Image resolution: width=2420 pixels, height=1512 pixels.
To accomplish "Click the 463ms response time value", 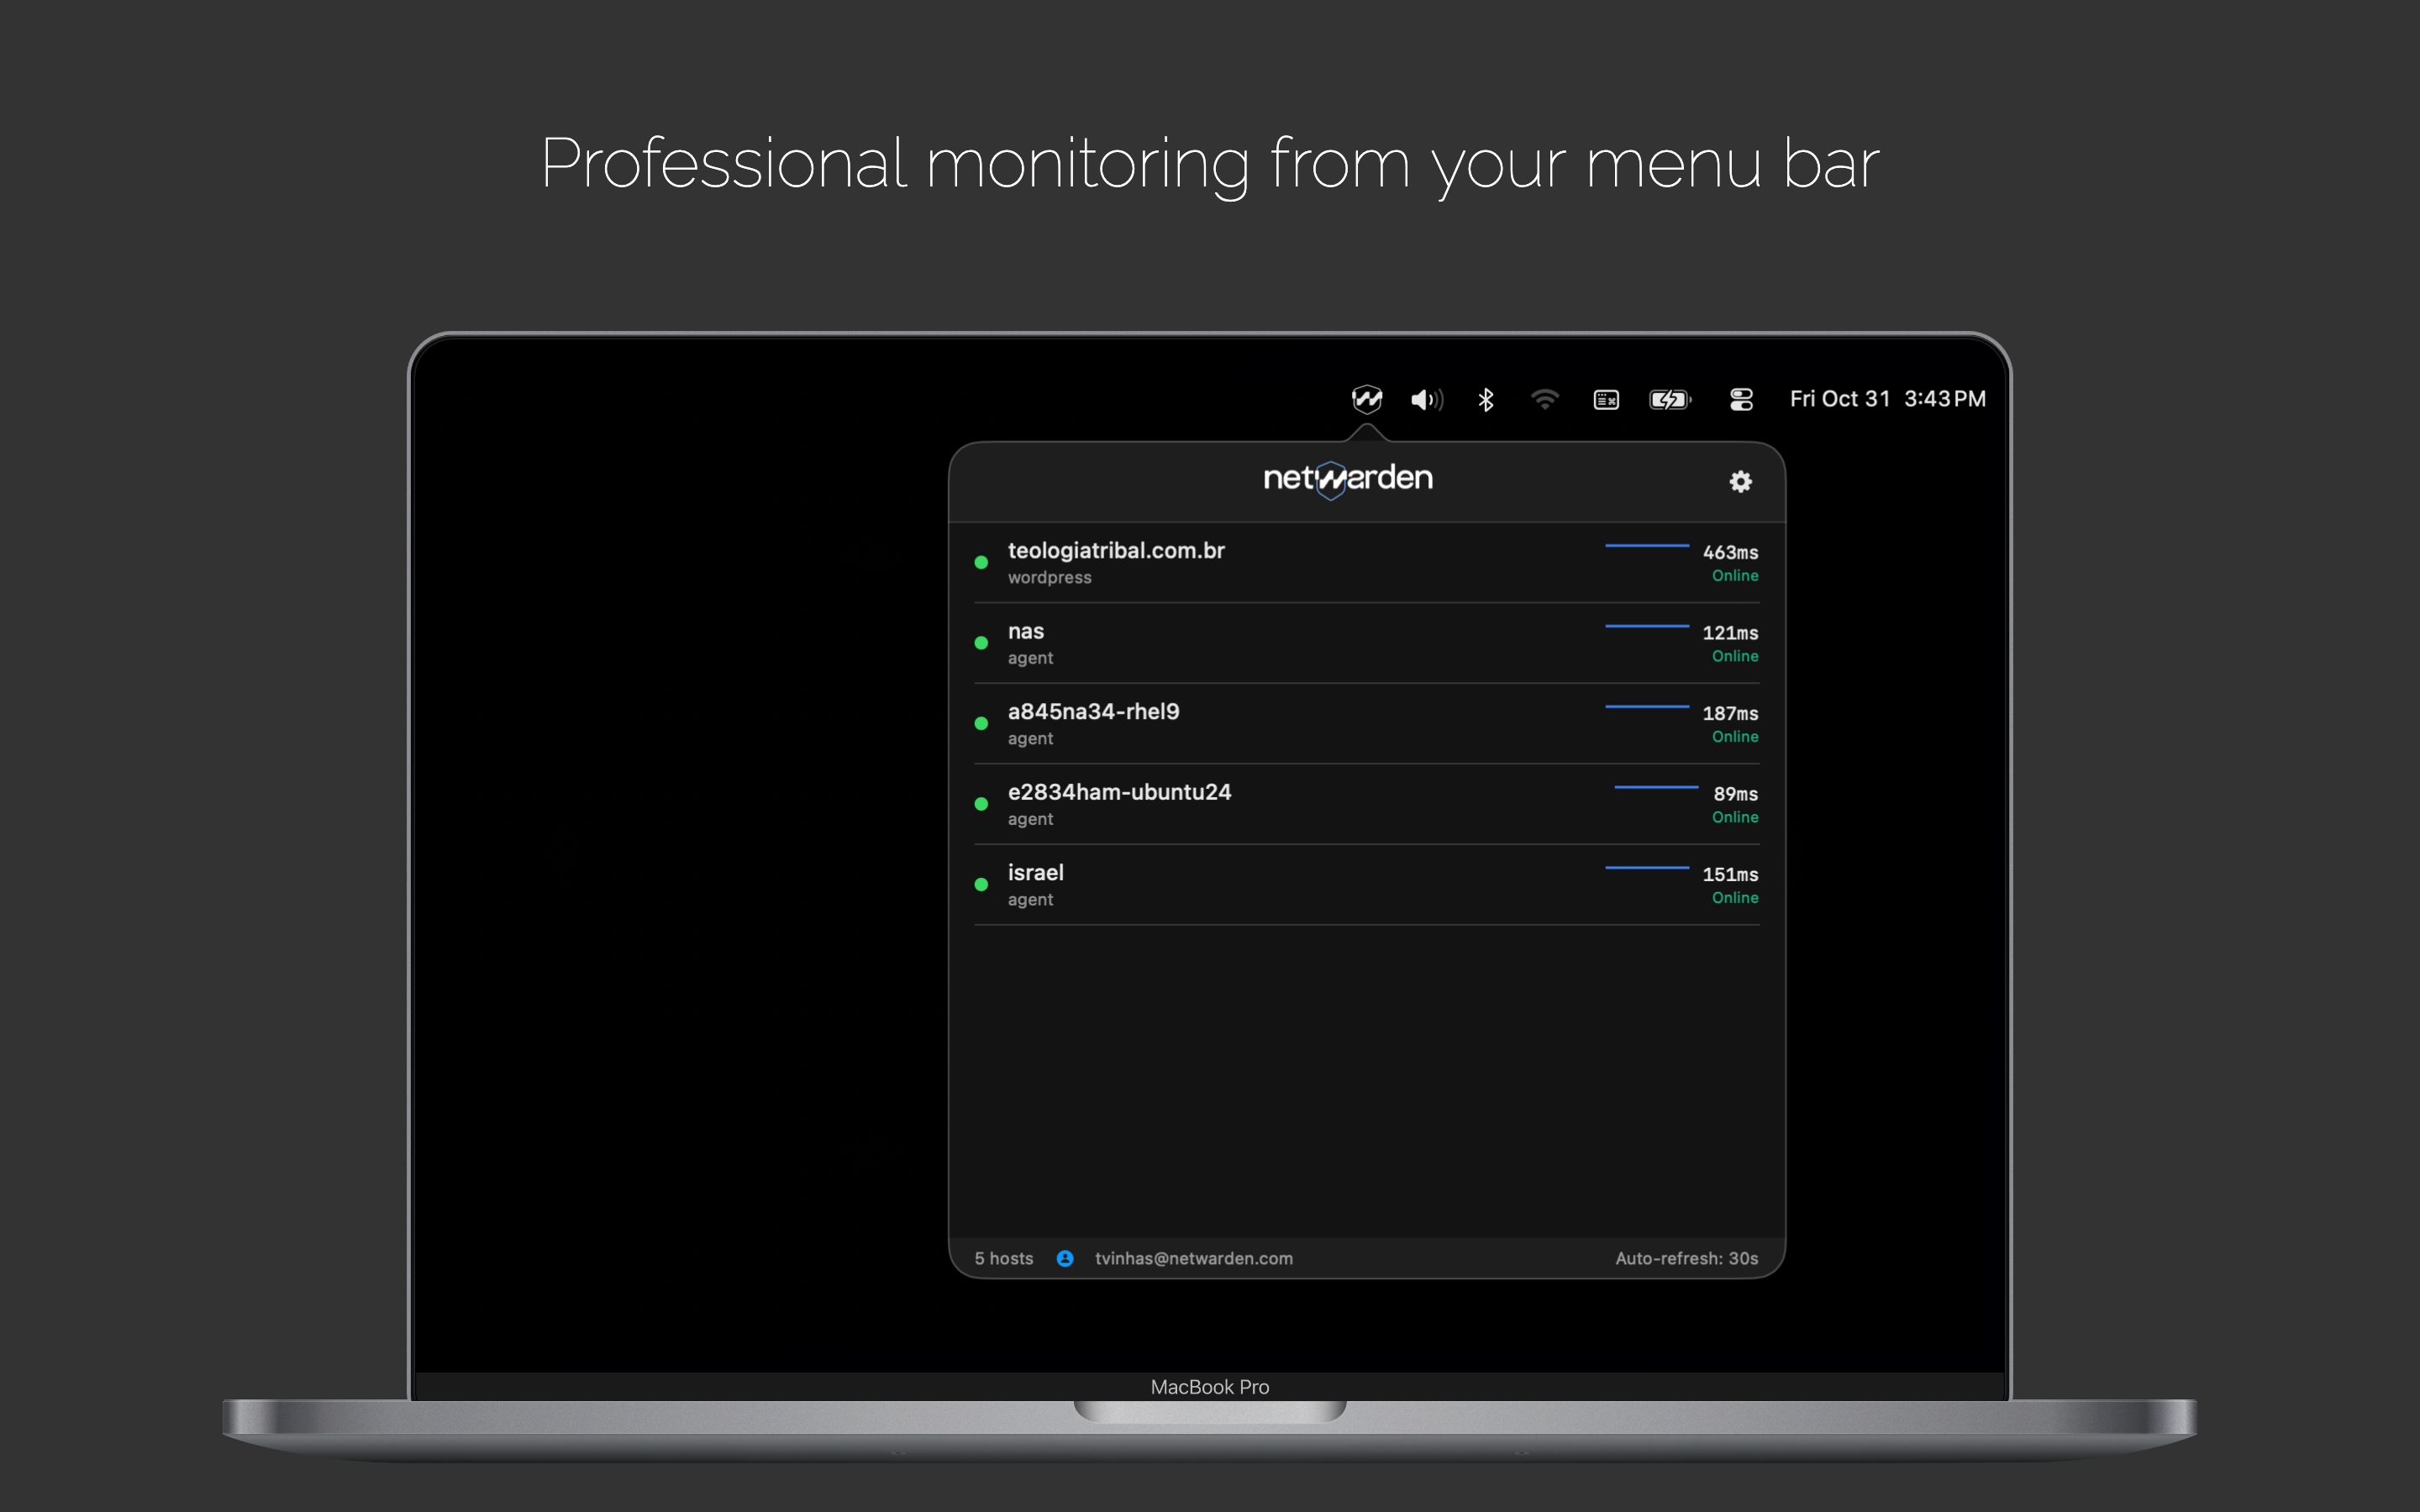I will pos(1730,553).
